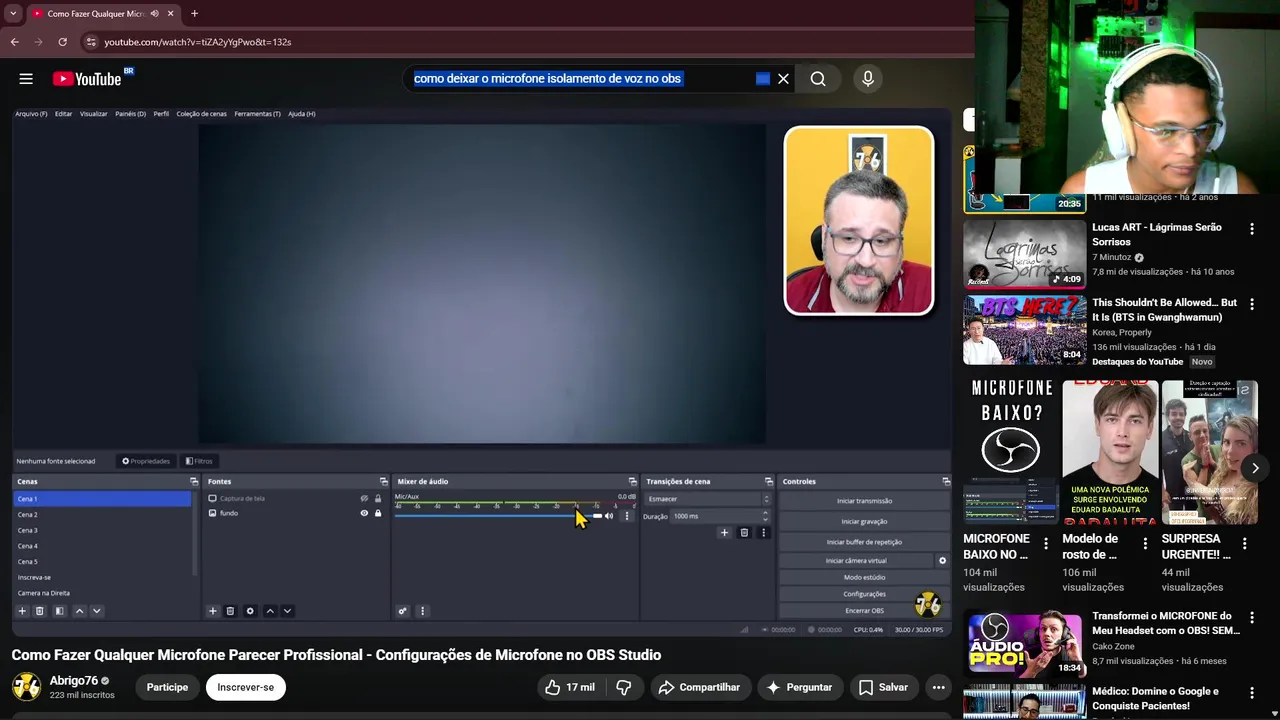Screen dimensions: 1280x720
Task: Add a new scene in Cenas panel
Action: 22,611
